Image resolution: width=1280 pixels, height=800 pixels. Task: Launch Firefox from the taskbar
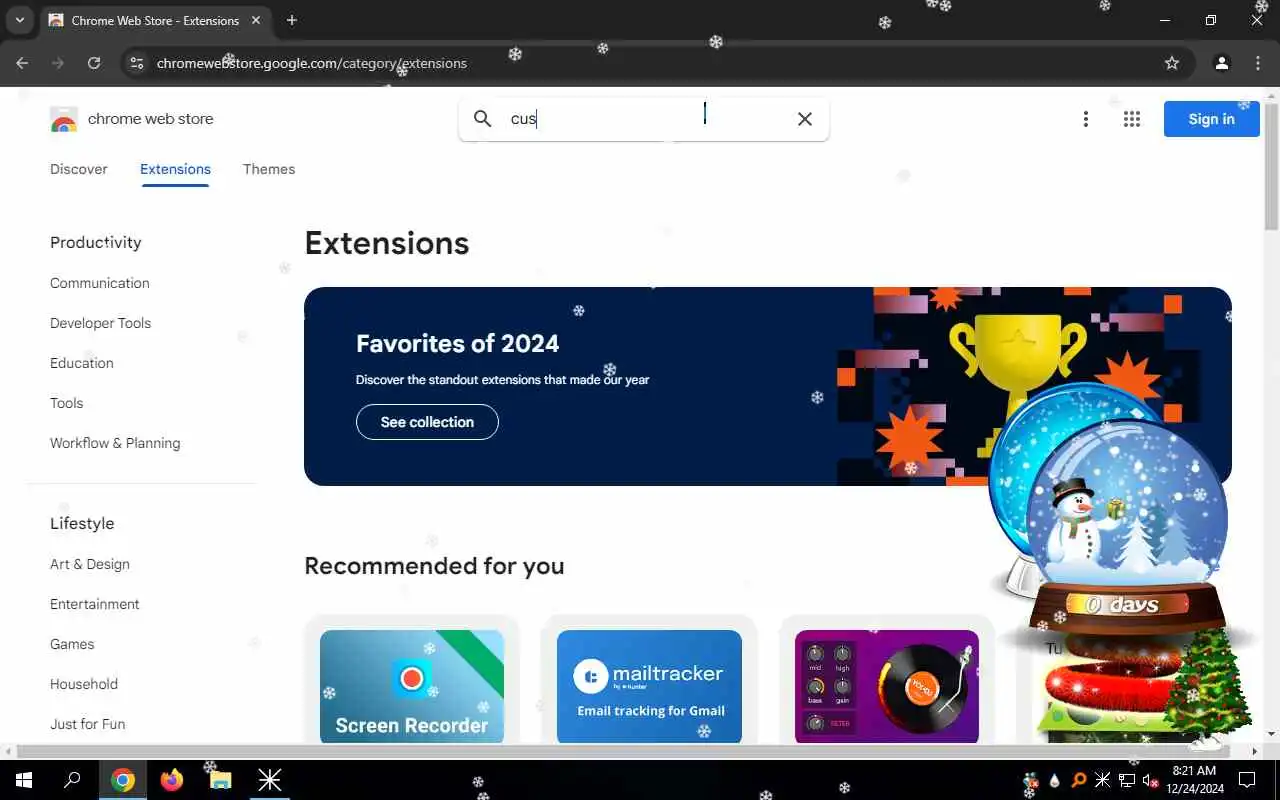[172, 780]
